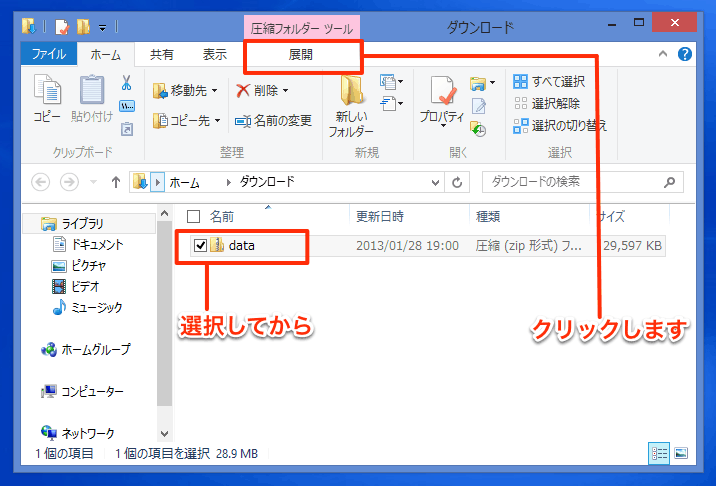Click the Select All (すべて選択) button
Screen dimensions: 716x486
[x=549, y=82]
